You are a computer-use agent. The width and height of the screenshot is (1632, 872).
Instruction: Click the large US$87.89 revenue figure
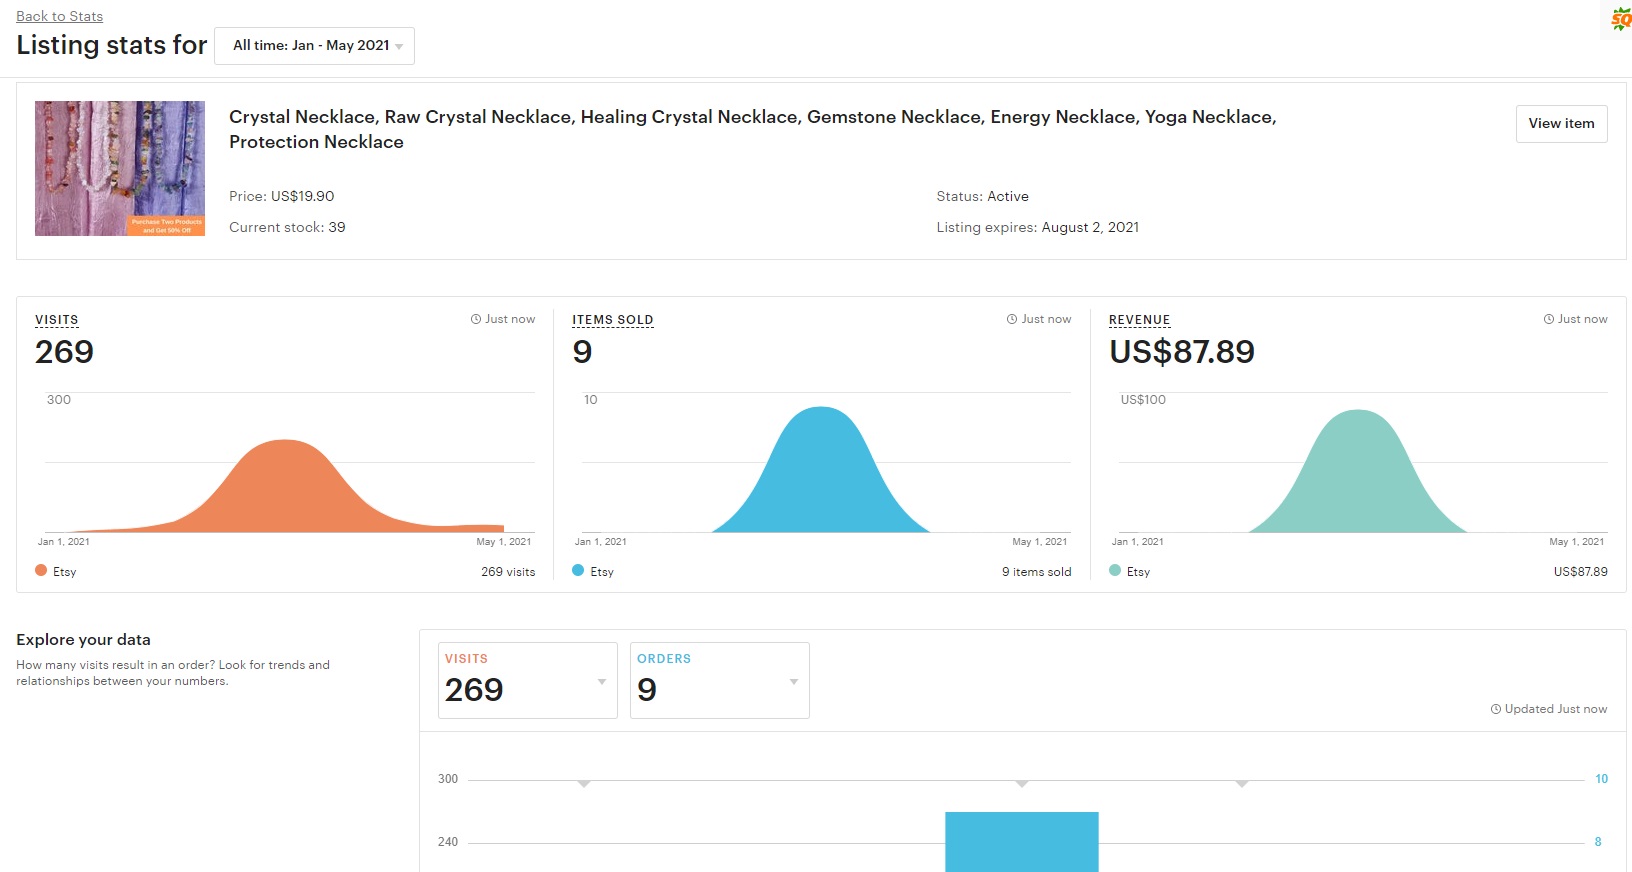[x=1182, y=352]
